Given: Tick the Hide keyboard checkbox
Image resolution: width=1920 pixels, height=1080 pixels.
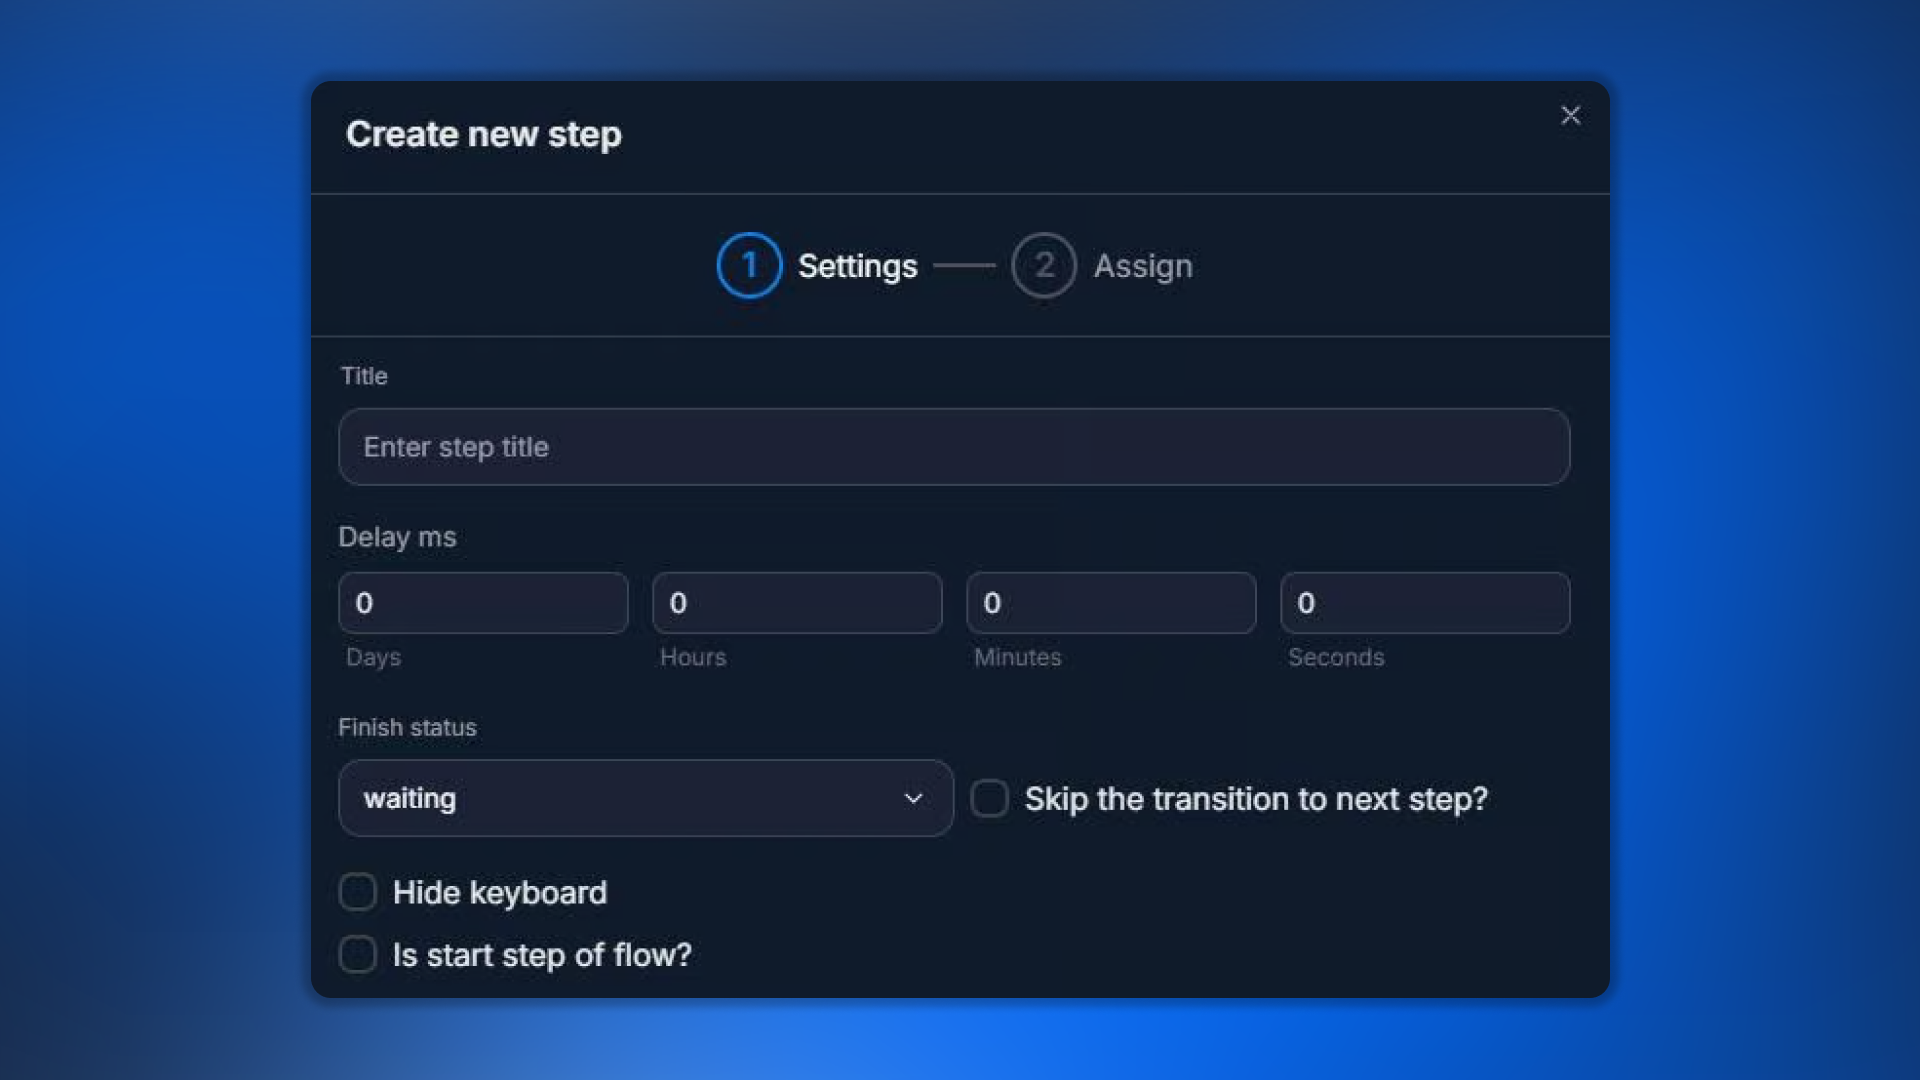Looking at the screenshot, I should click(358, 892).
